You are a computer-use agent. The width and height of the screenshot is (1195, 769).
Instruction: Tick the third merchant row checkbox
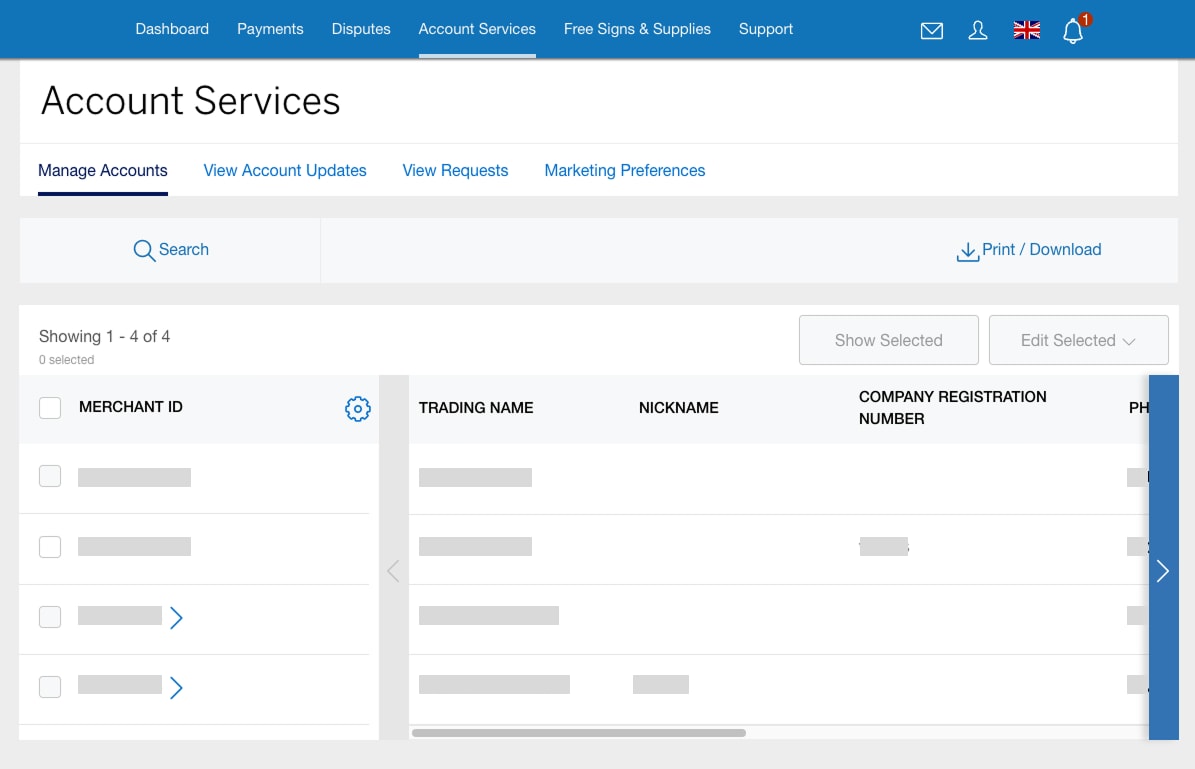point(50,617)
